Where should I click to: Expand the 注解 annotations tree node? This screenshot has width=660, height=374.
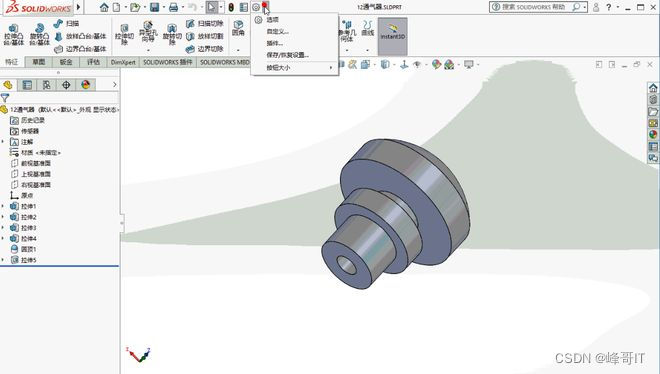click(3, 142)
